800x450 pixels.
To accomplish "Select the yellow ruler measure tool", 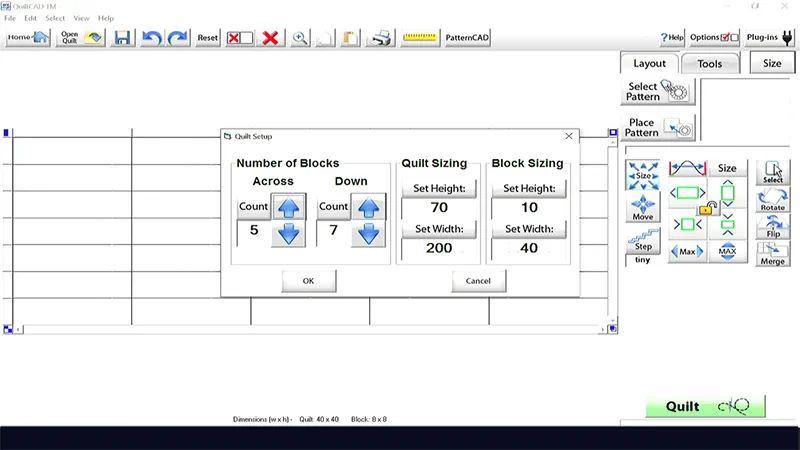I will click(421, 38).
